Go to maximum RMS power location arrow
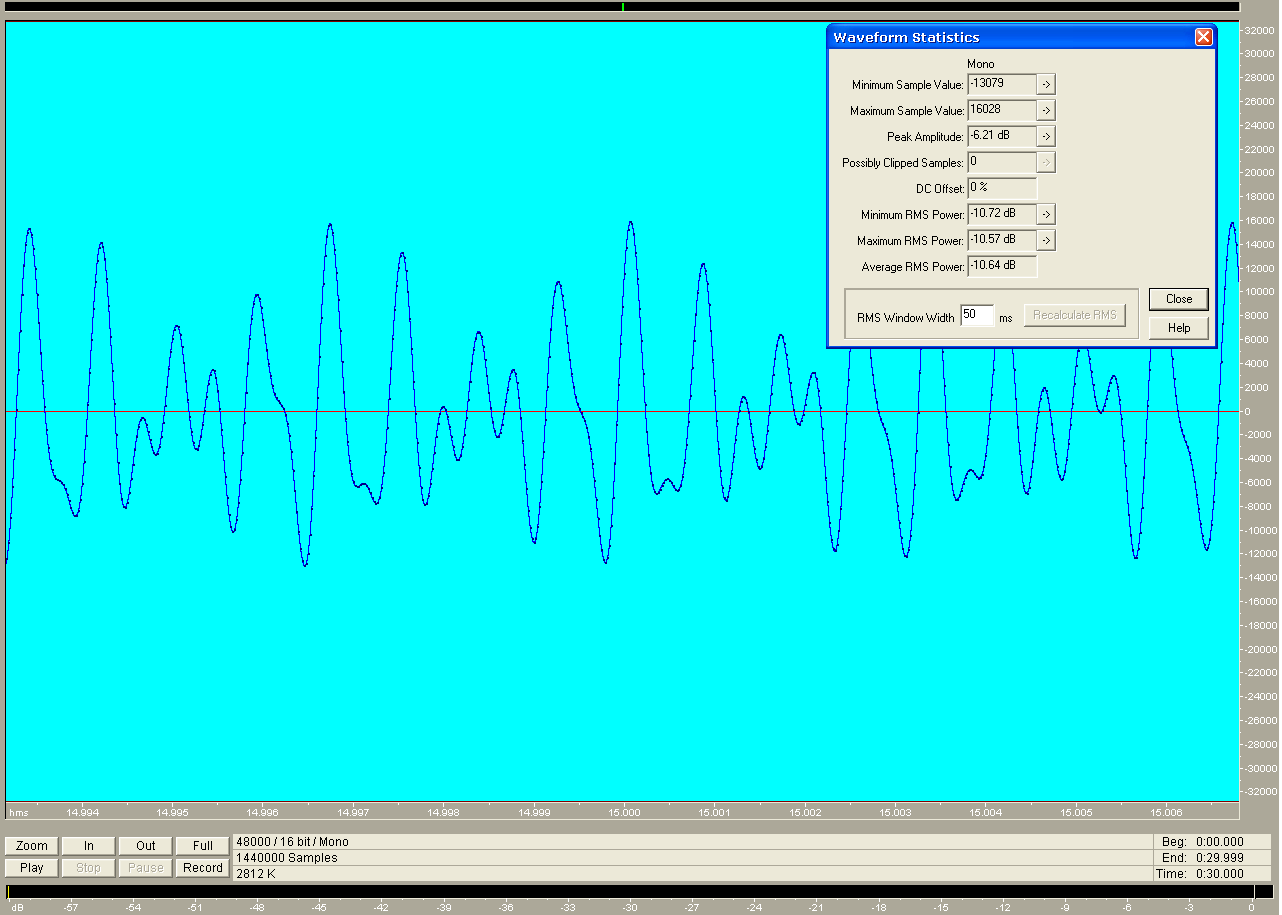This screenshot has width=1282, height=915. point(1046,240)
